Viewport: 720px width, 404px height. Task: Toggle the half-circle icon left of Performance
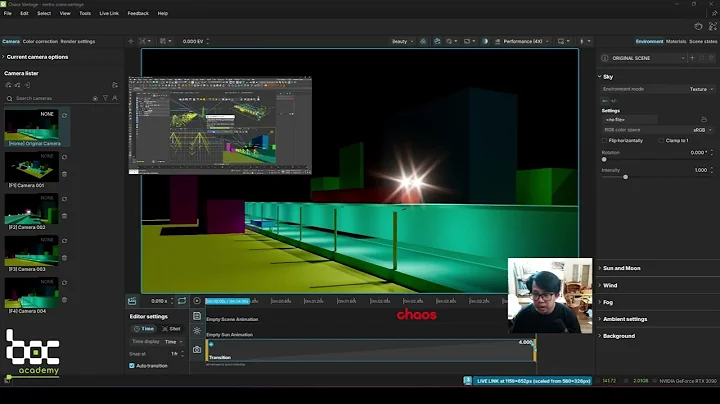pos(485,41)
